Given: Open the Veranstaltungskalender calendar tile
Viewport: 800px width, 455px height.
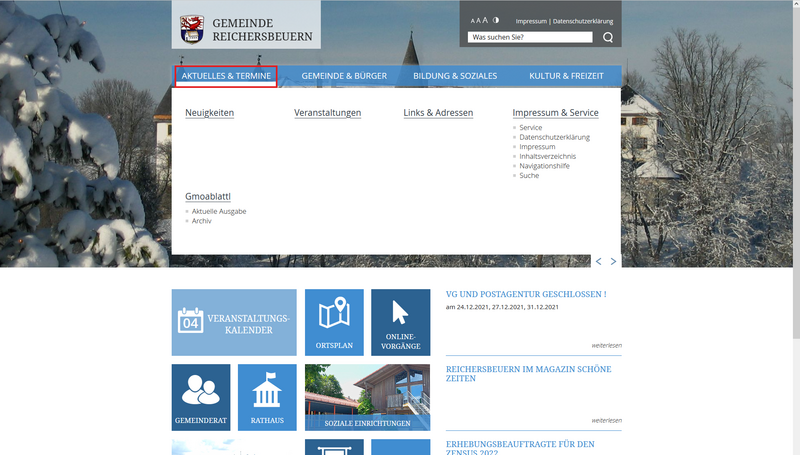Looking at the screenshot, I should [234, 322].
